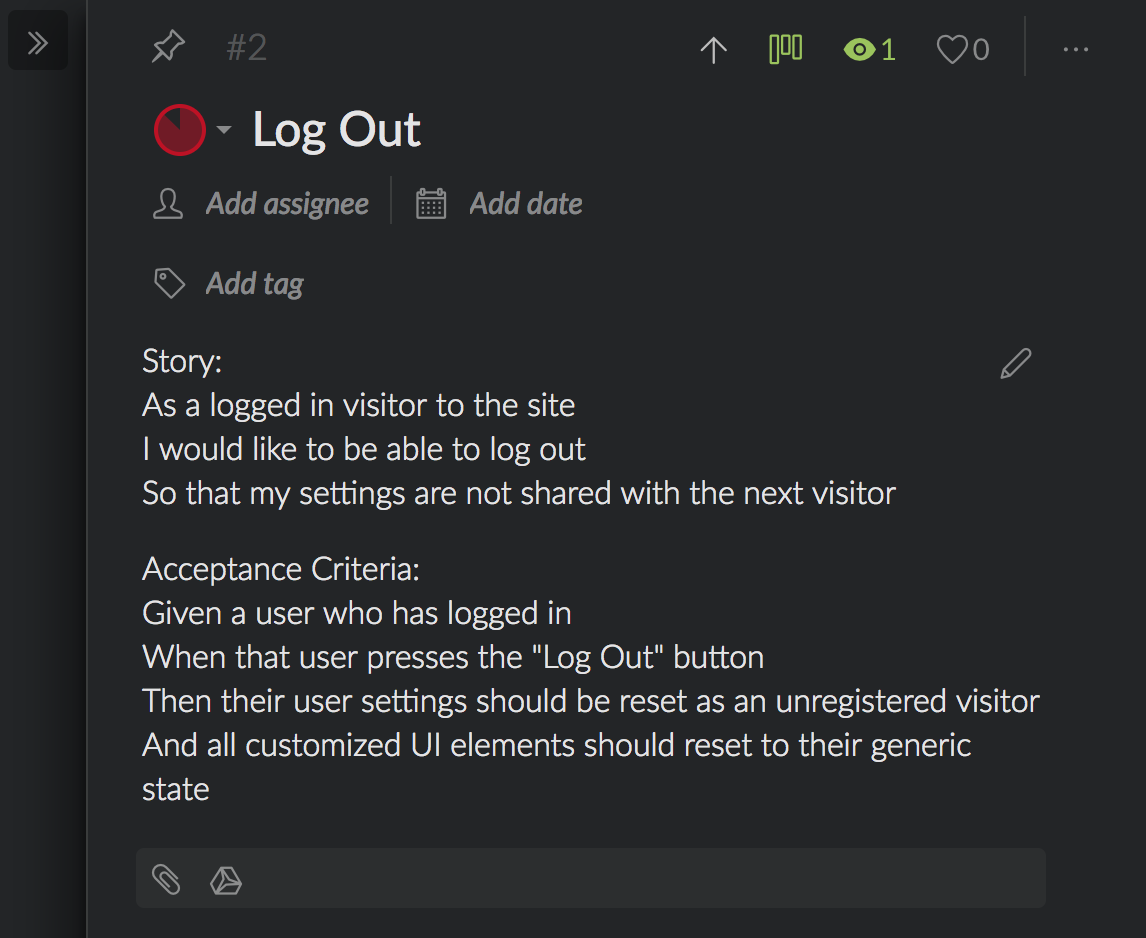This screenshot has height=938, width=1146.
Task: Attach a file using the paperclip icon
Action: (166, 880)
